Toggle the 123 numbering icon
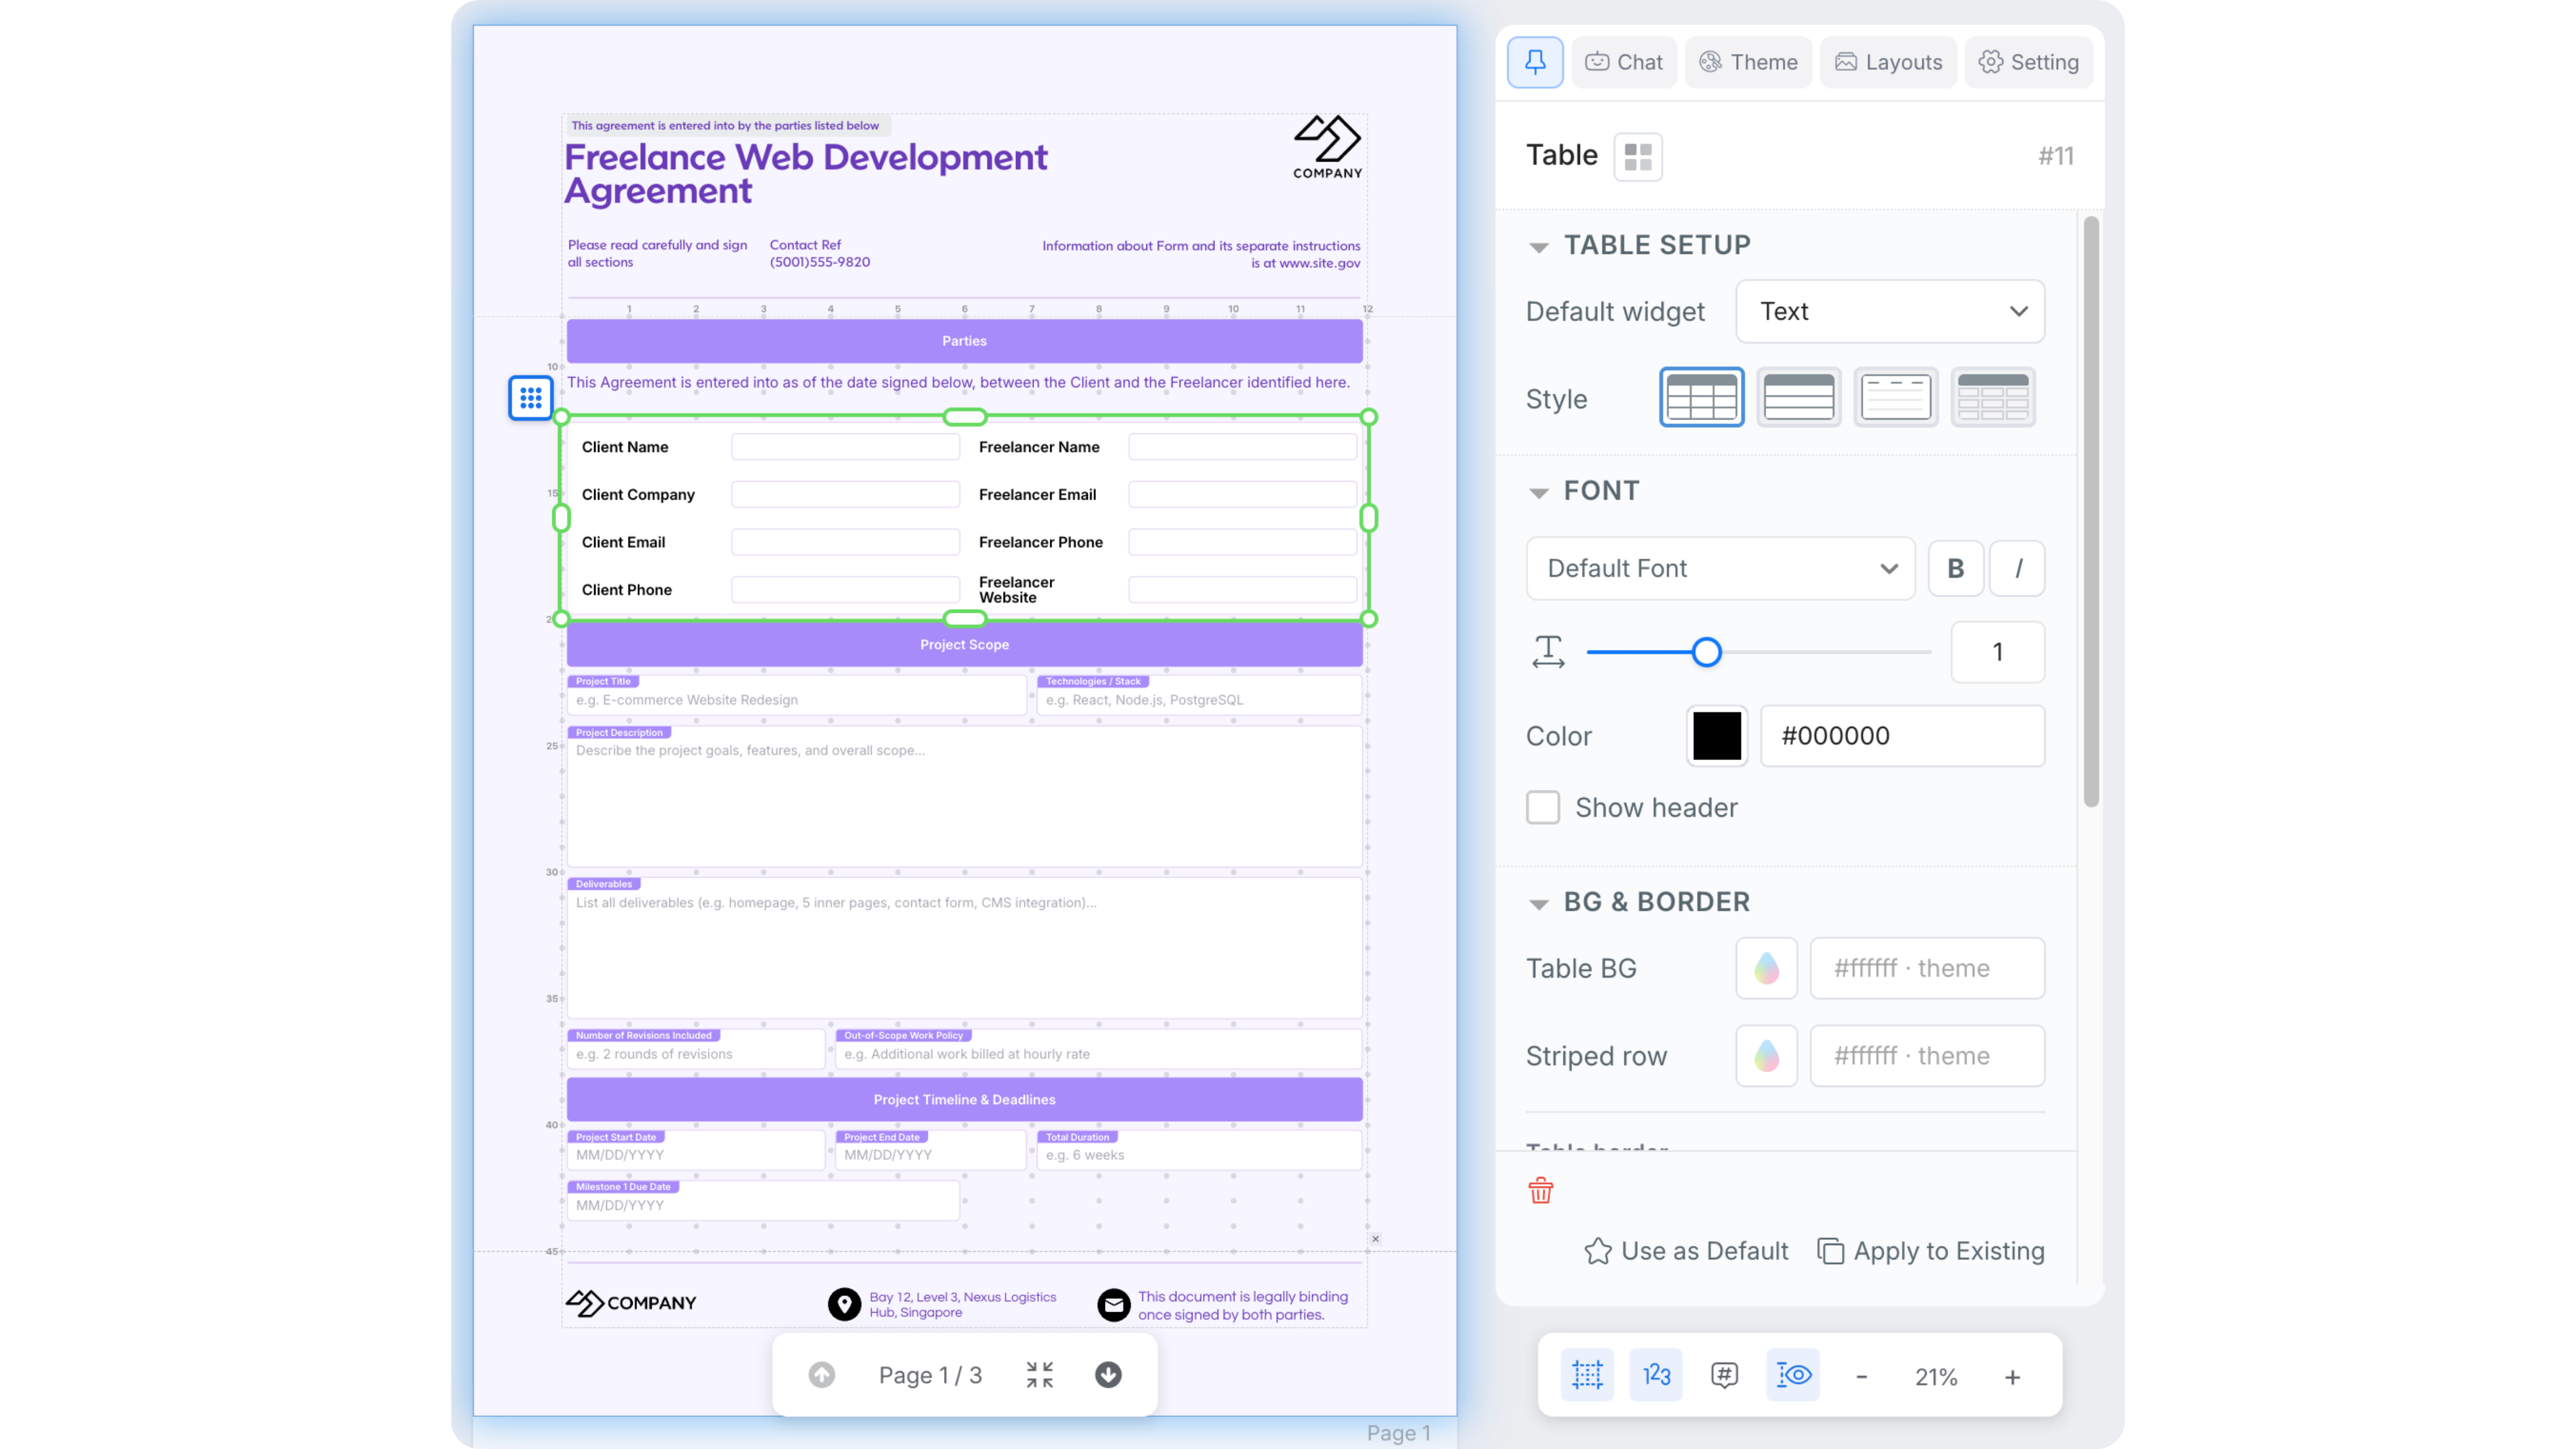This screenshot has width=2576, height=1449. coord(1656,1375)
